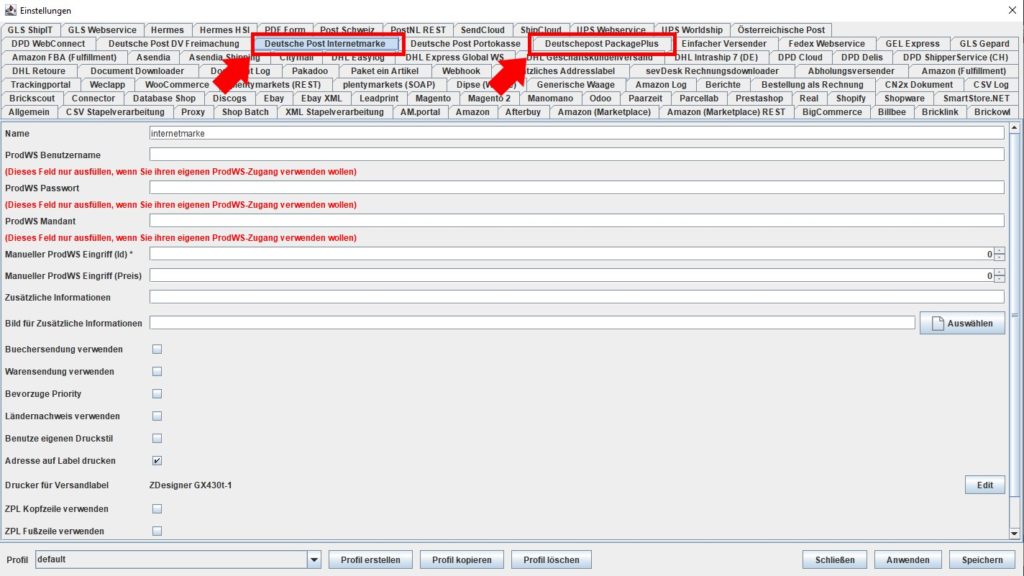Toggle ZPL Kopfzeile verwenden checkbox
Screen dimensions: 1024x576
pos(157,509)
